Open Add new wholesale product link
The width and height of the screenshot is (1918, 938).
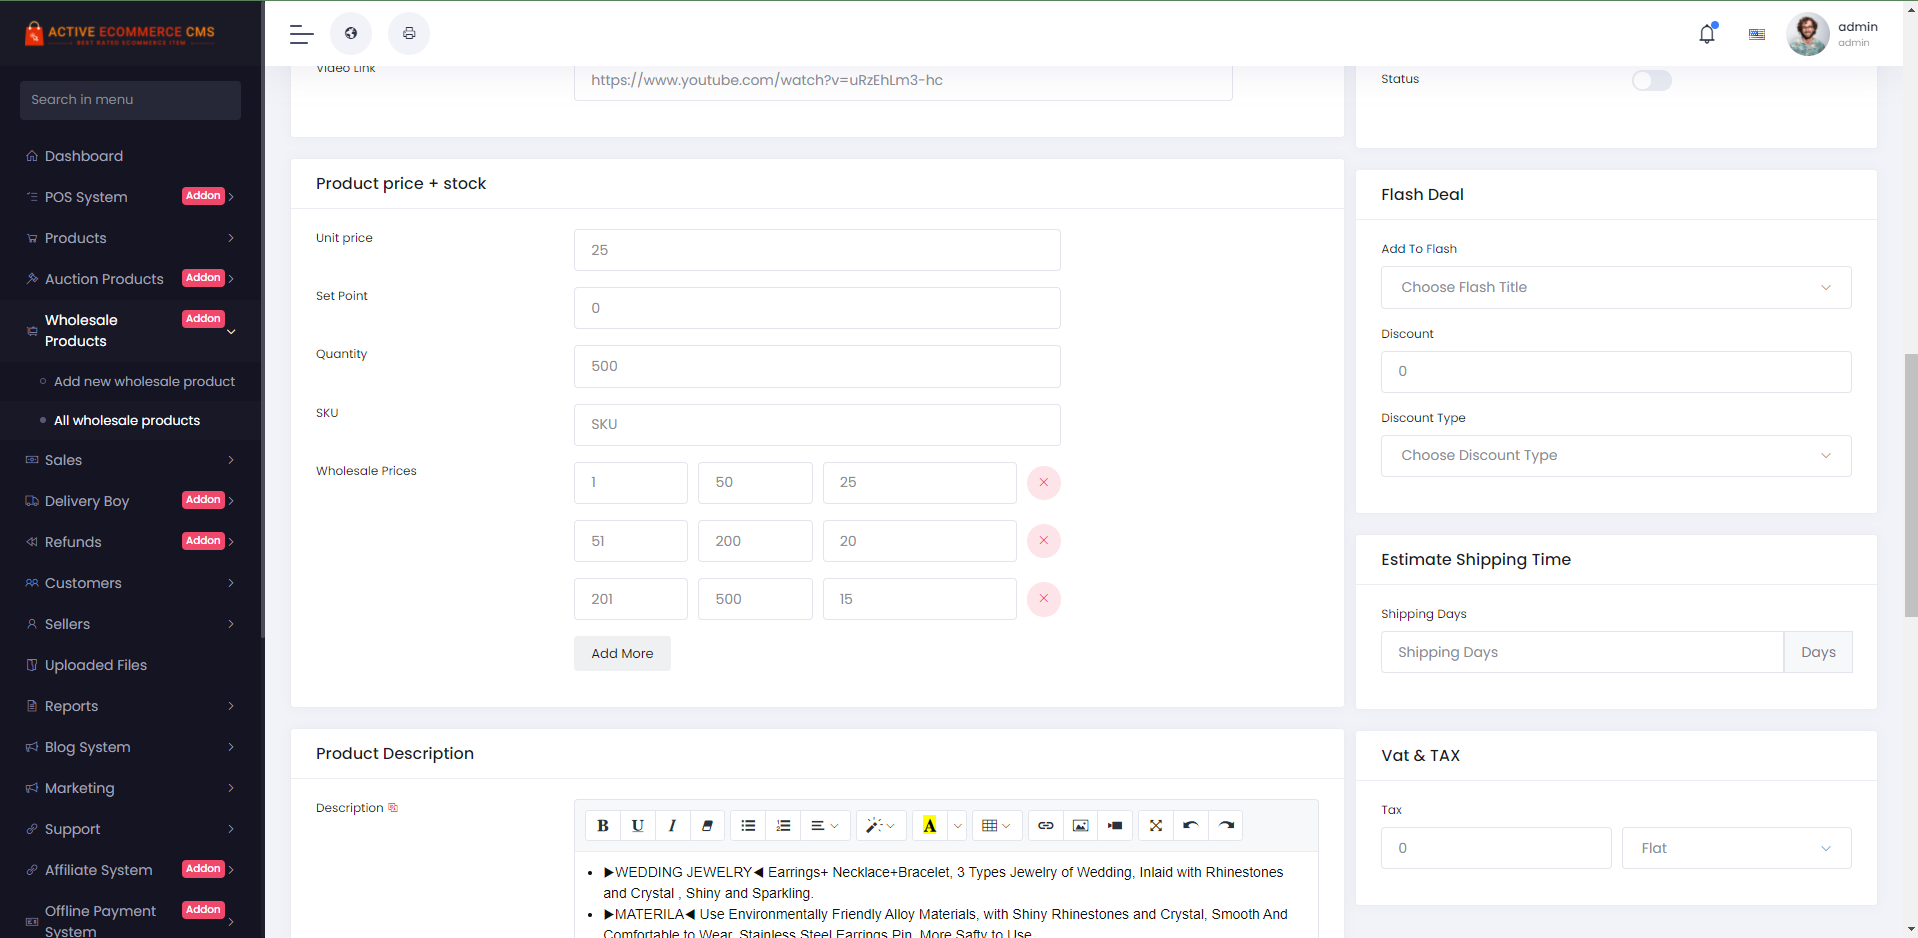tap(144, 382)
